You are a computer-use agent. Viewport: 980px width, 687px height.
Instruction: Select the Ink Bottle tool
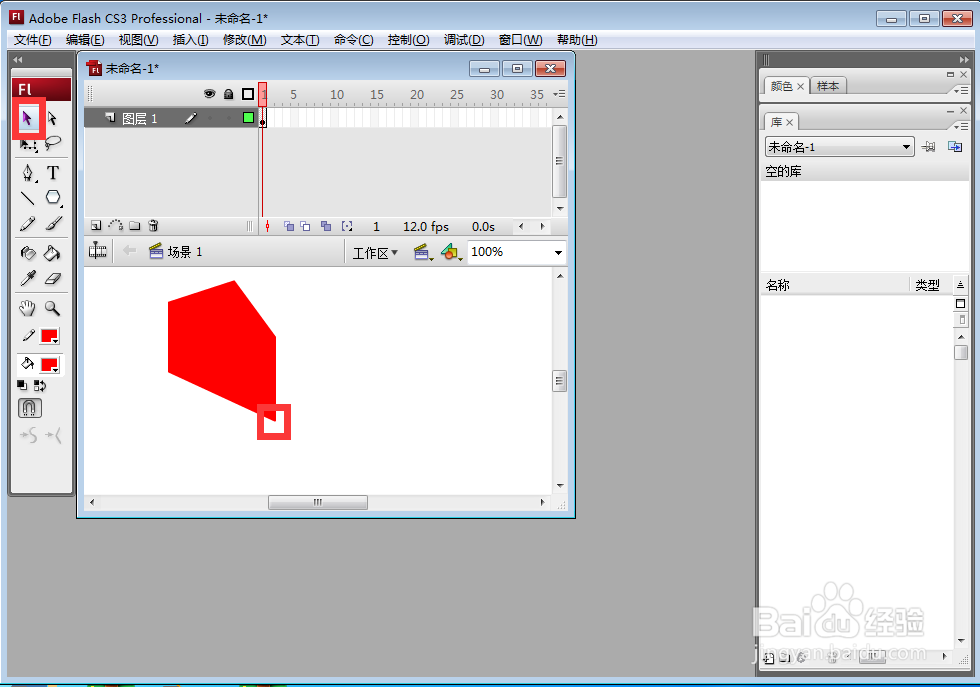tap(28, 253)
